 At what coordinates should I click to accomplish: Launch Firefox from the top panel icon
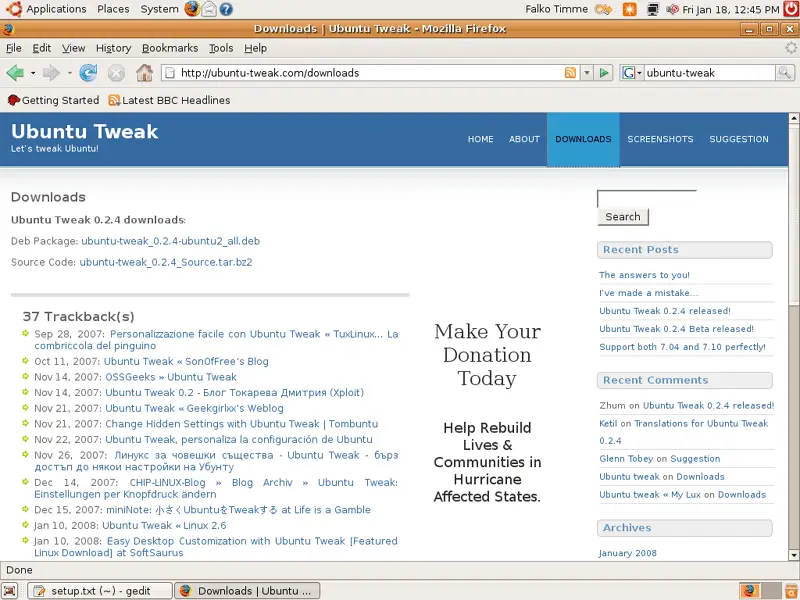(x=192, y=9)
